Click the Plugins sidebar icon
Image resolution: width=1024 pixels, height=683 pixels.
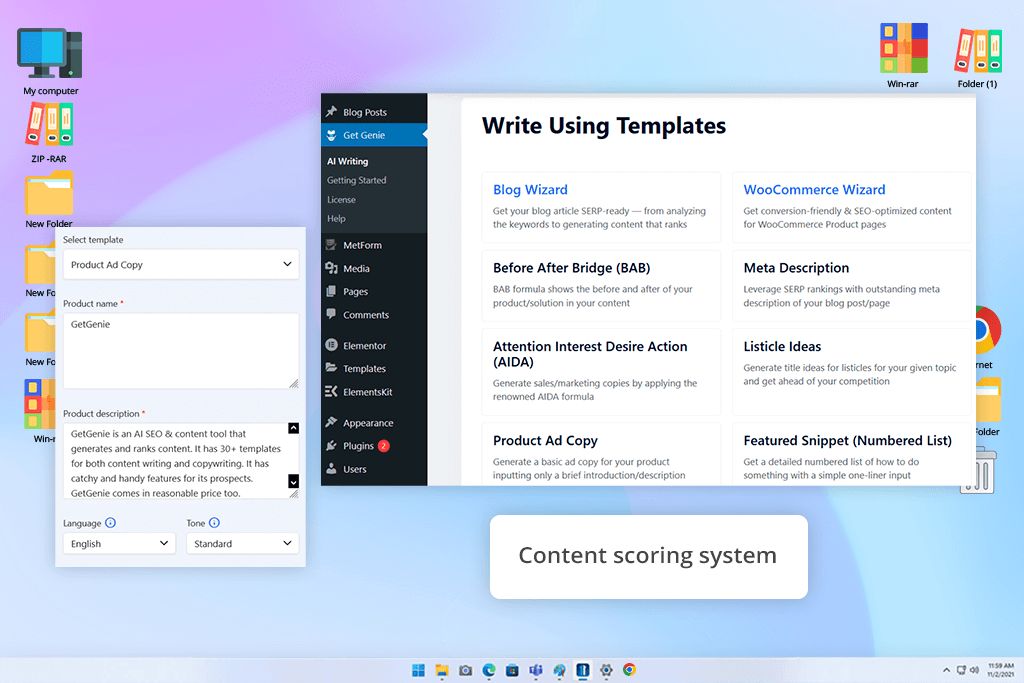point(332,446)
